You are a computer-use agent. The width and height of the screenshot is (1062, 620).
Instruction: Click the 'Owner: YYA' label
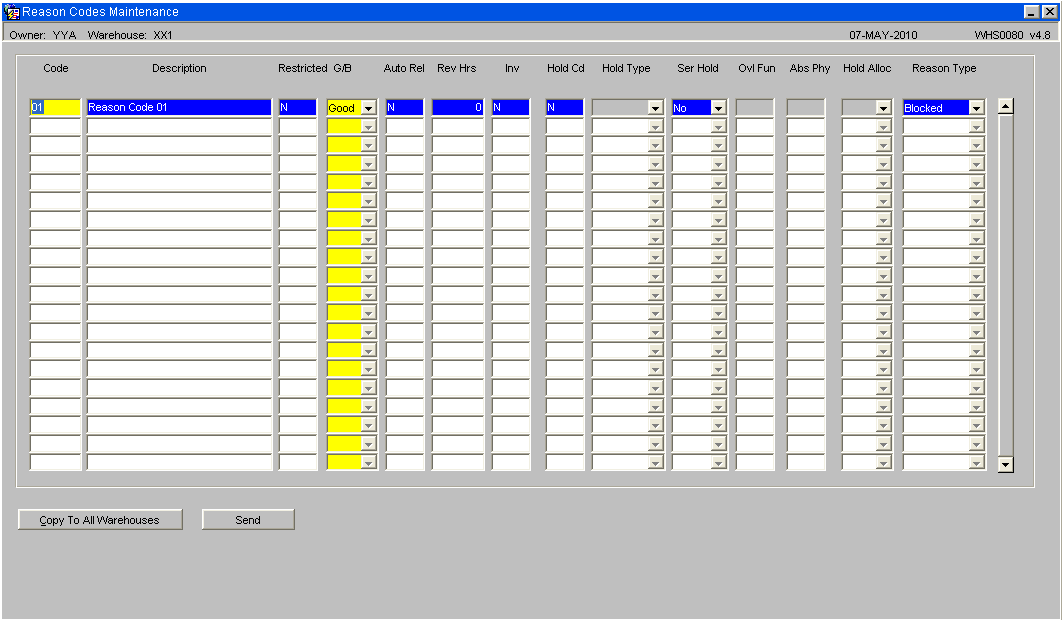pyautogui.click(x=43, y=35)
